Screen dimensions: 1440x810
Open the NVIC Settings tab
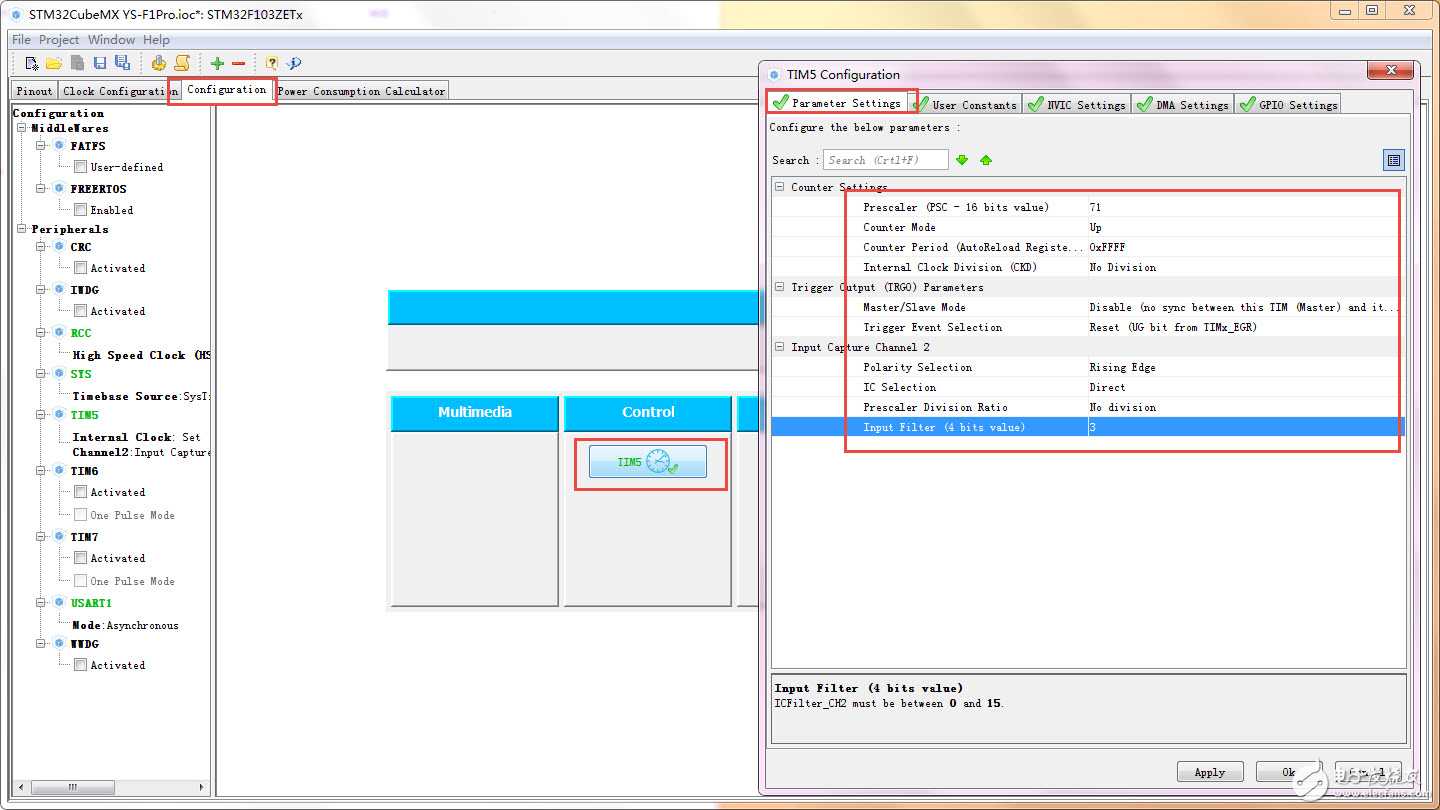click(x=1077, y=104)
